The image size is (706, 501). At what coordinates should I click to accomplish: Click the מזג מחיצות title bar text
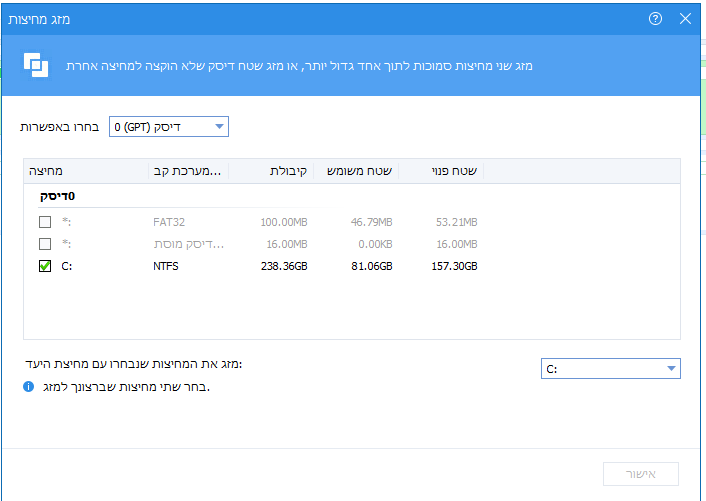coord(46,19)
